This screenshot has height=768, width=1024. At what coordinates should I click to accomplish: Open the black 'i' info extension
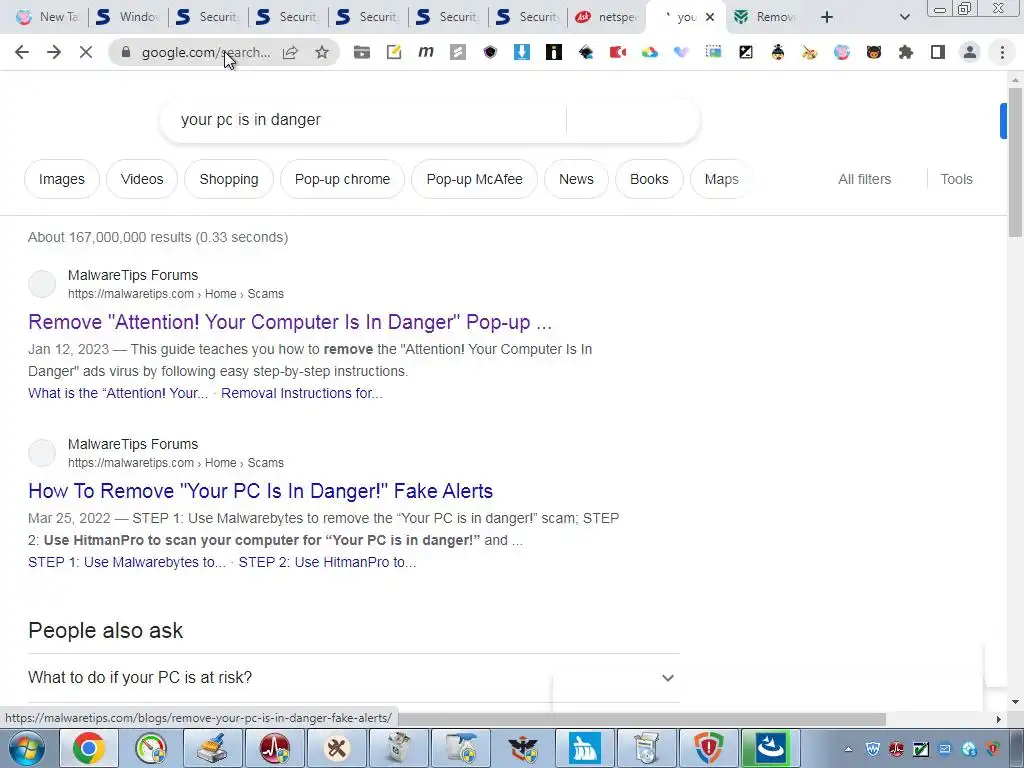[x=554, y=52]
